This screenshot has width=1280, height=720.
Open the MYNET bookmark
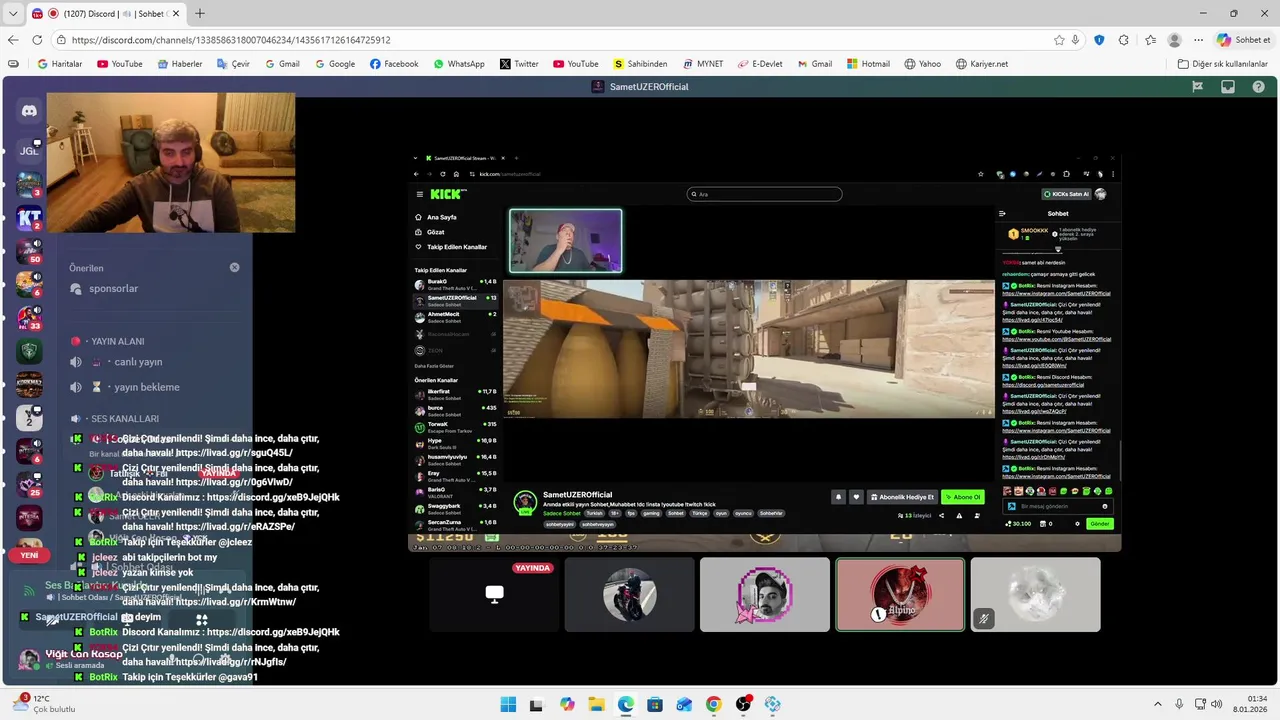[703, 64]
